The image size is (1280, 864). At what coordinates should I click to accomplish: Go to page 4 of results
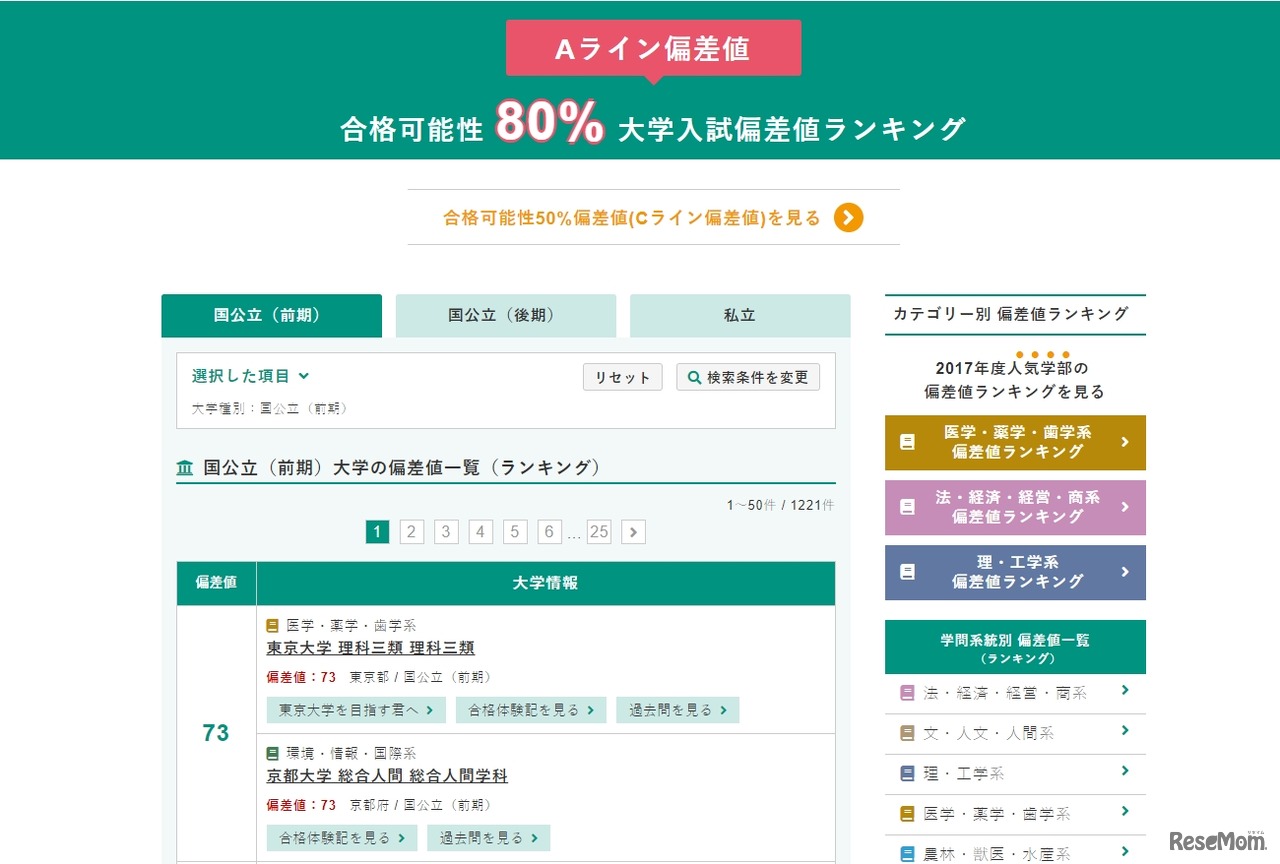481,532
